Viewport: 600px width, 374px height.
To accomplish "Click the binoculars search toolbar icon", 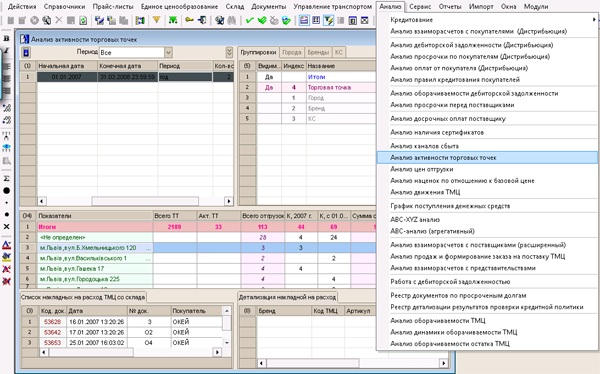I will [x=232, y=20].
